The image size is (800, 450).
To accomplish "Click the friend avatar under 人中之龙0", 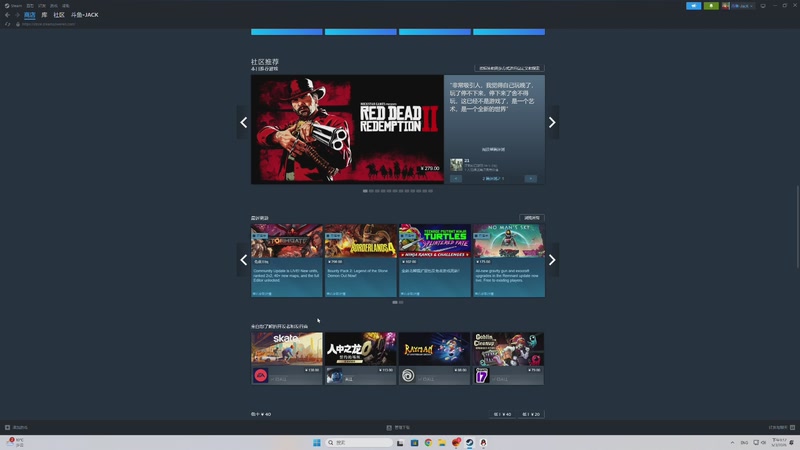I will click(334, 376).
